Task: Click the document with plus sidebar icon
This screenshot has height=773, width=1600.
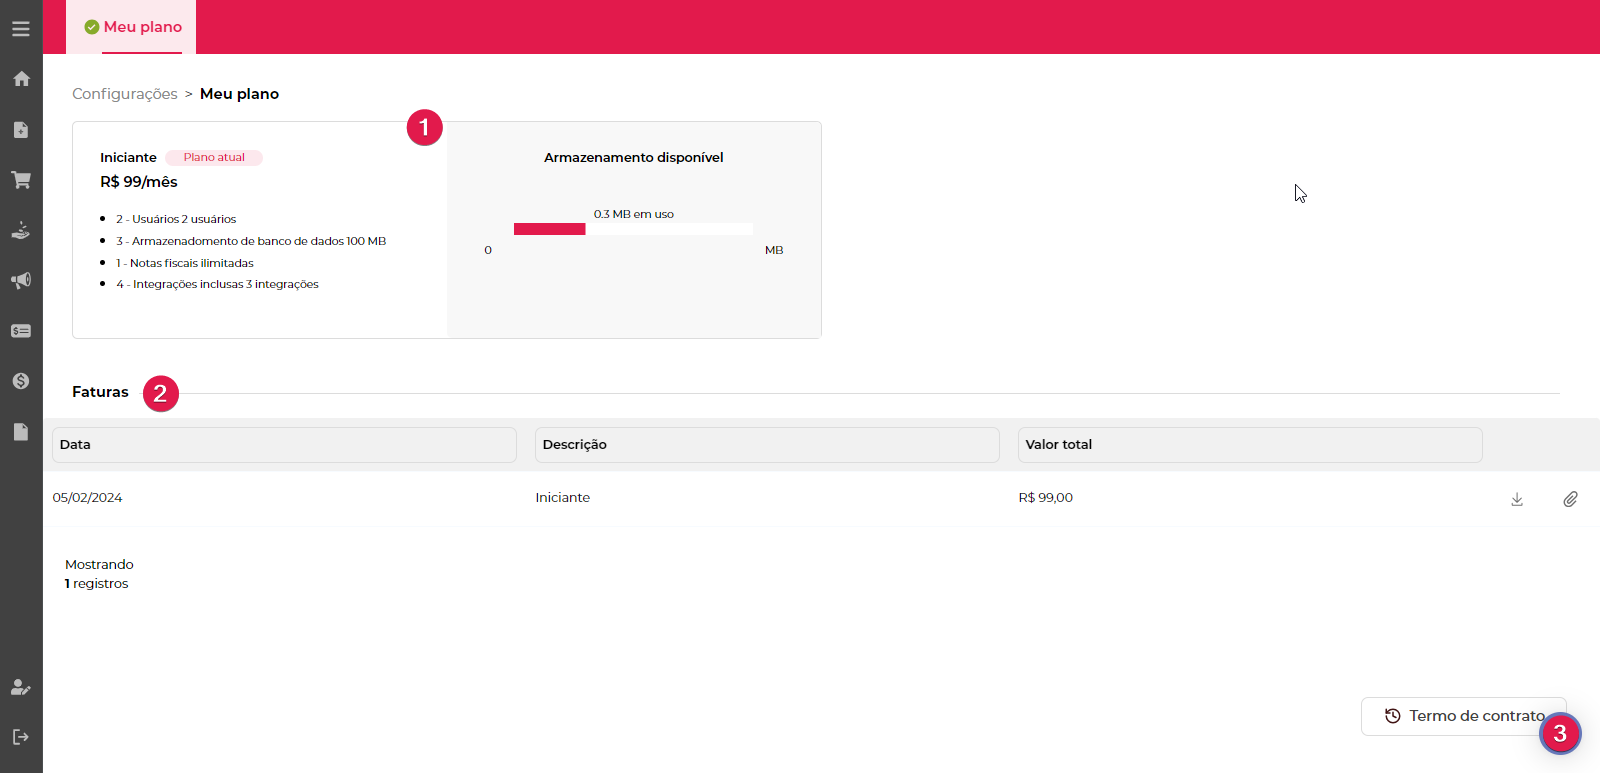Action: tap(21, 130)
